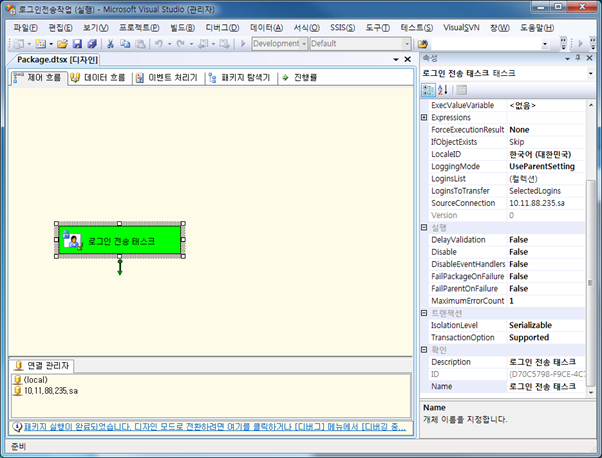Click the Undo arrow icon

click(159, 44)
